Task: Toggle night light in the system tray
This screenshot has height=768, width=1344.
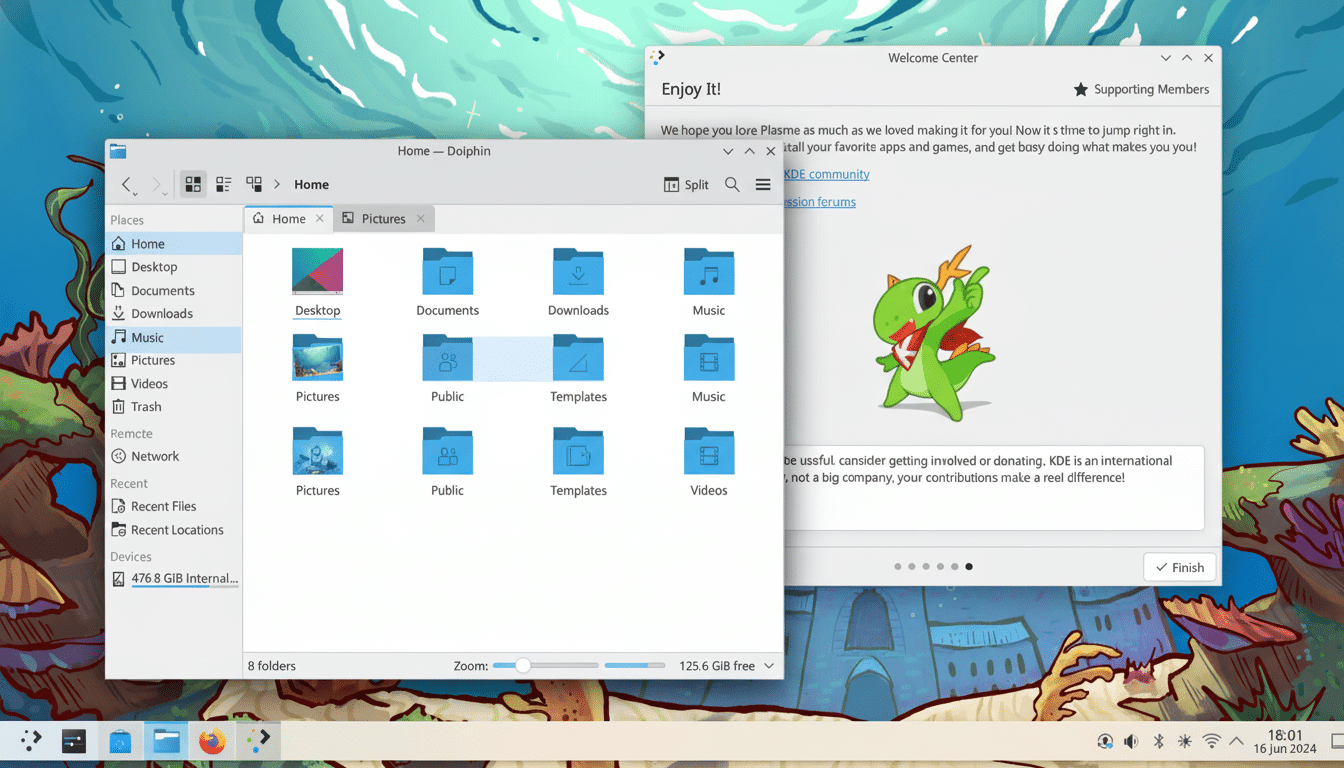Action: click(x=1184, y=741)
